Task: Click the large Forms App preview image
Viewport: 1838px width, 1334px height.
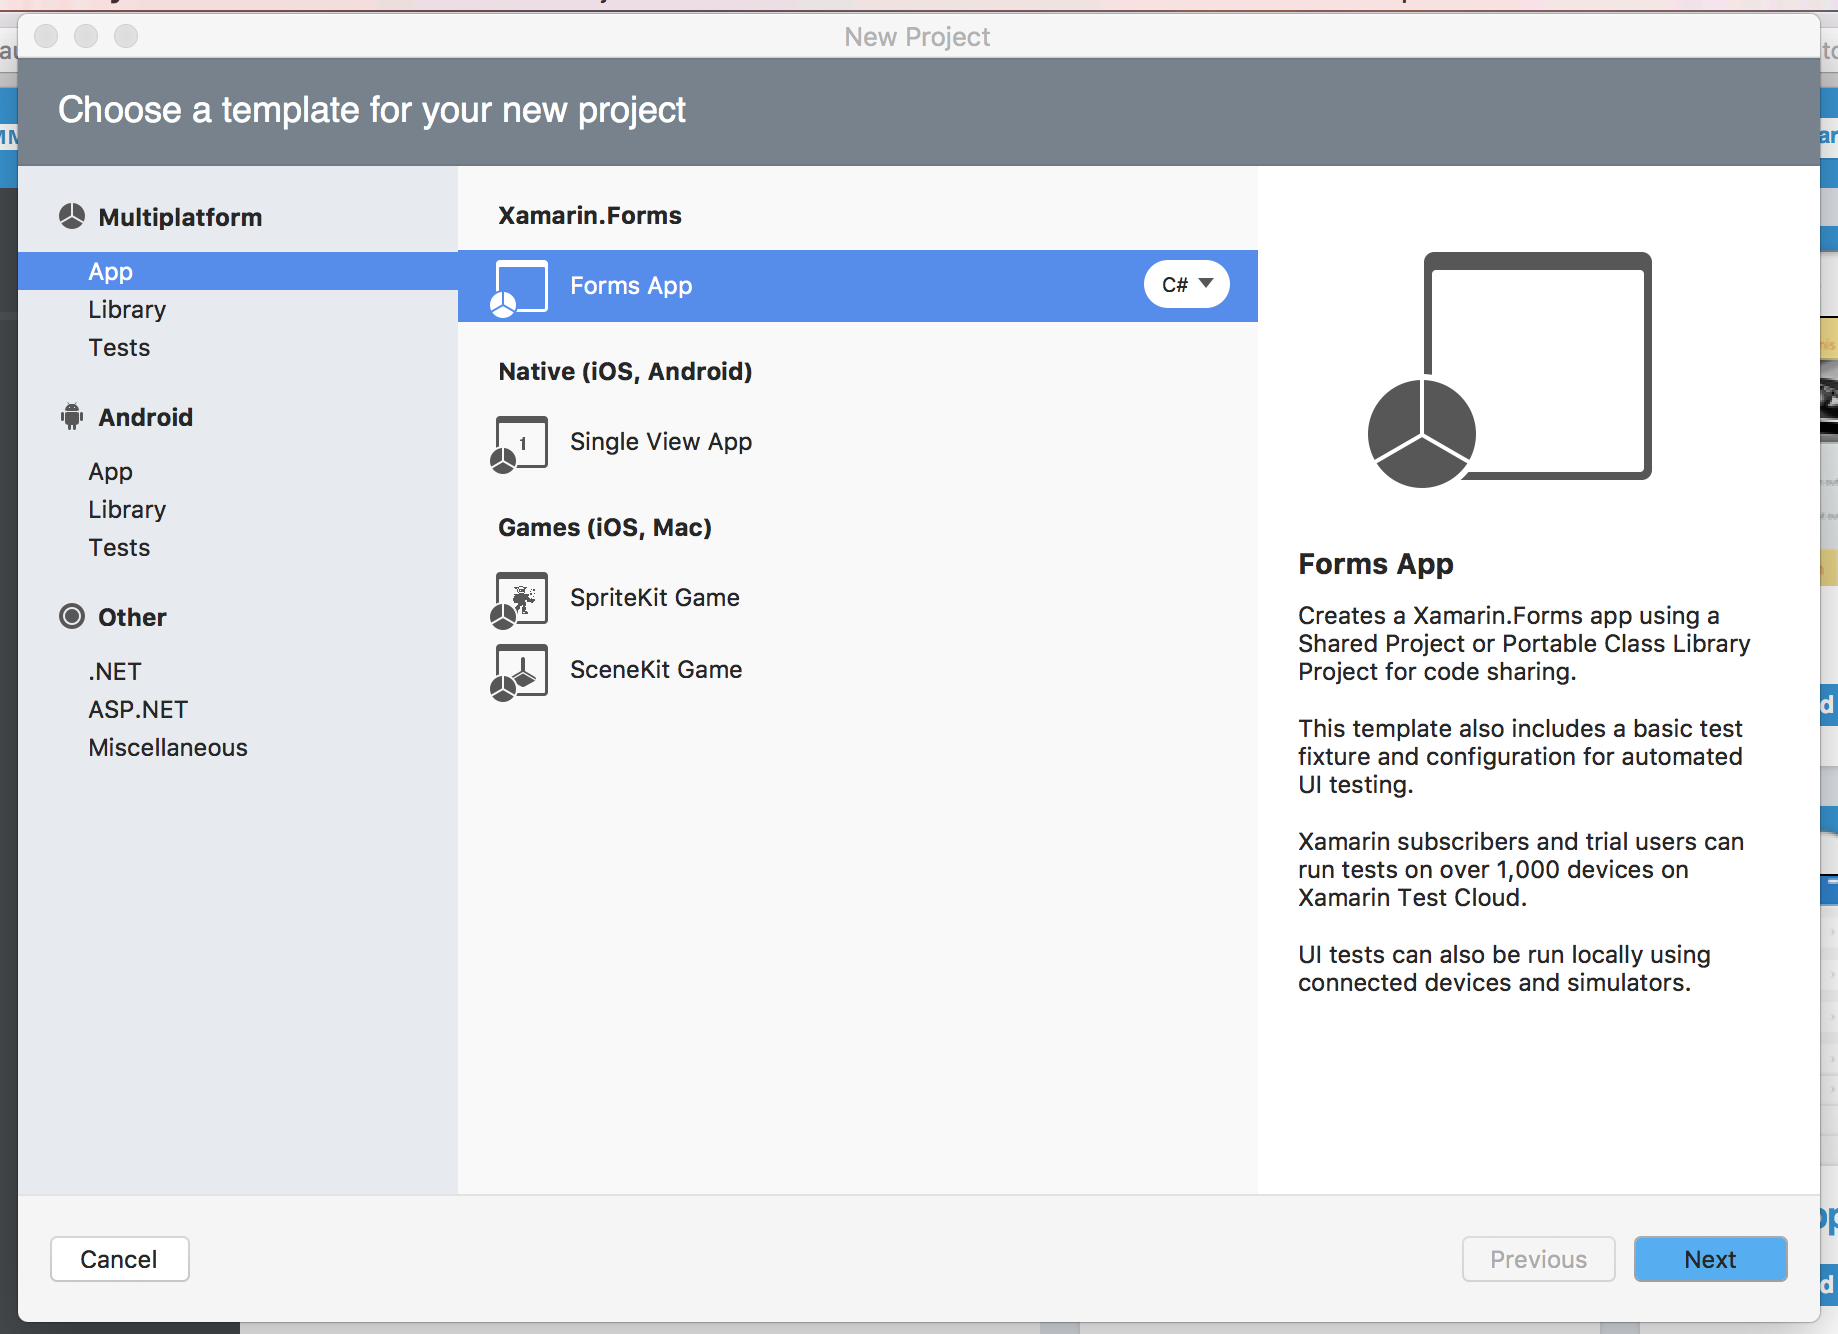Action: pos(1510,370)
